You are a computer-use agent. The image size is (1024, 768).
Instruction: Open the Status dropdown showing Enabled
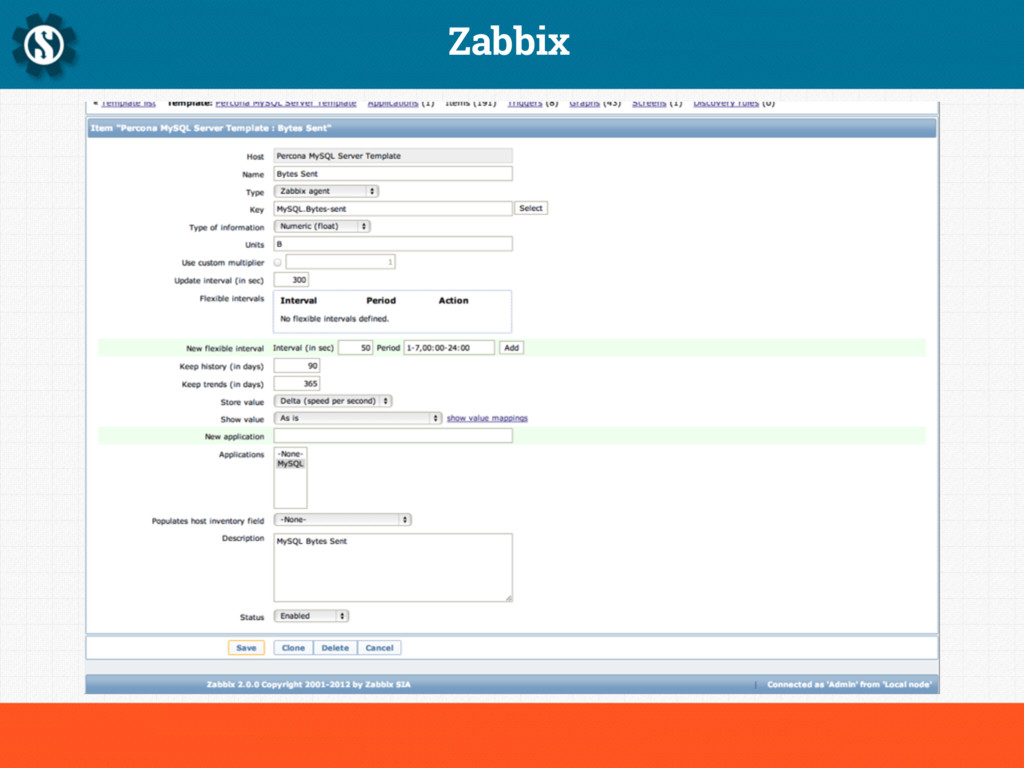pos(311,616)
